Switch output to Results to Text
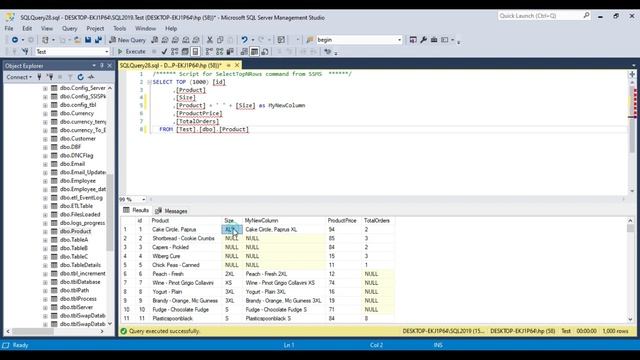This screenshot has width=640, height=360. point(244,51)
